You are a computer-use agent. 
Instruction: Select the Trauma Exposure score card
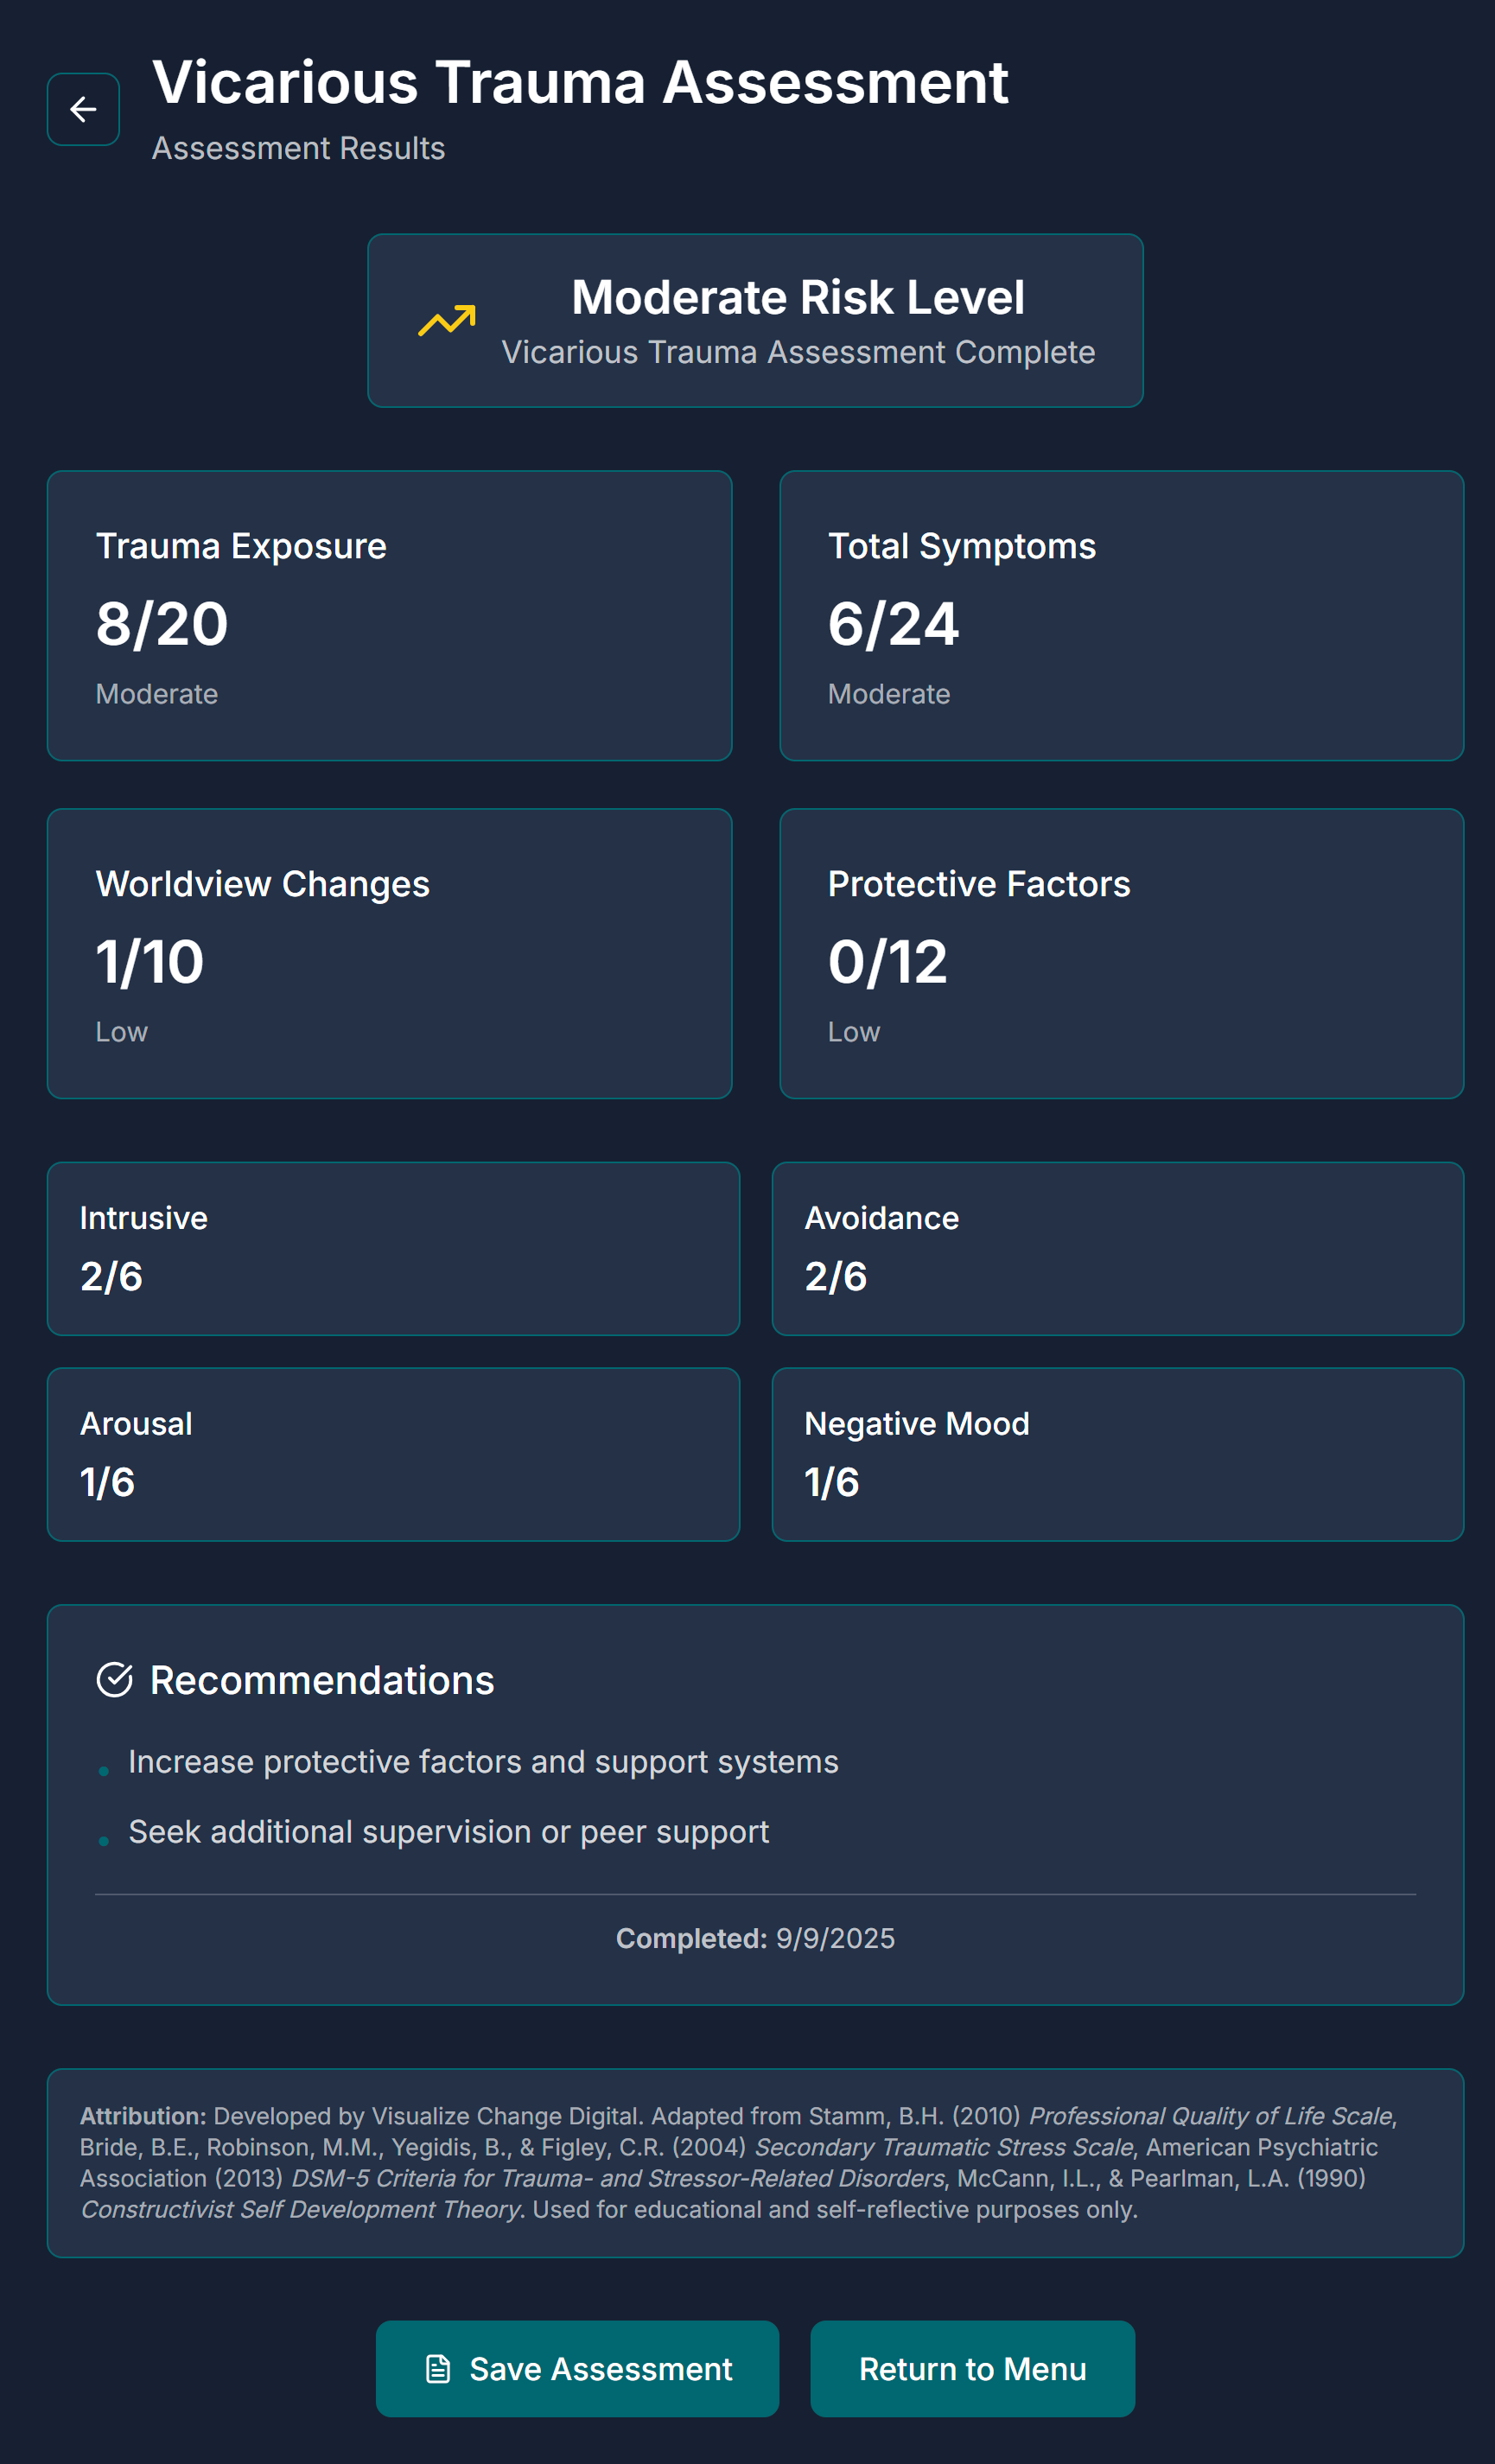(x=389, y=616)
